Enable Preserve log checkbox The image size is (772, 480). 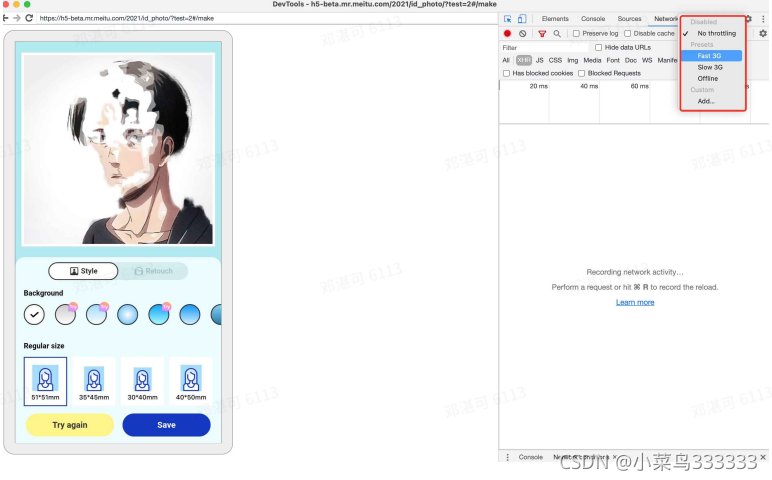(576, 33)
